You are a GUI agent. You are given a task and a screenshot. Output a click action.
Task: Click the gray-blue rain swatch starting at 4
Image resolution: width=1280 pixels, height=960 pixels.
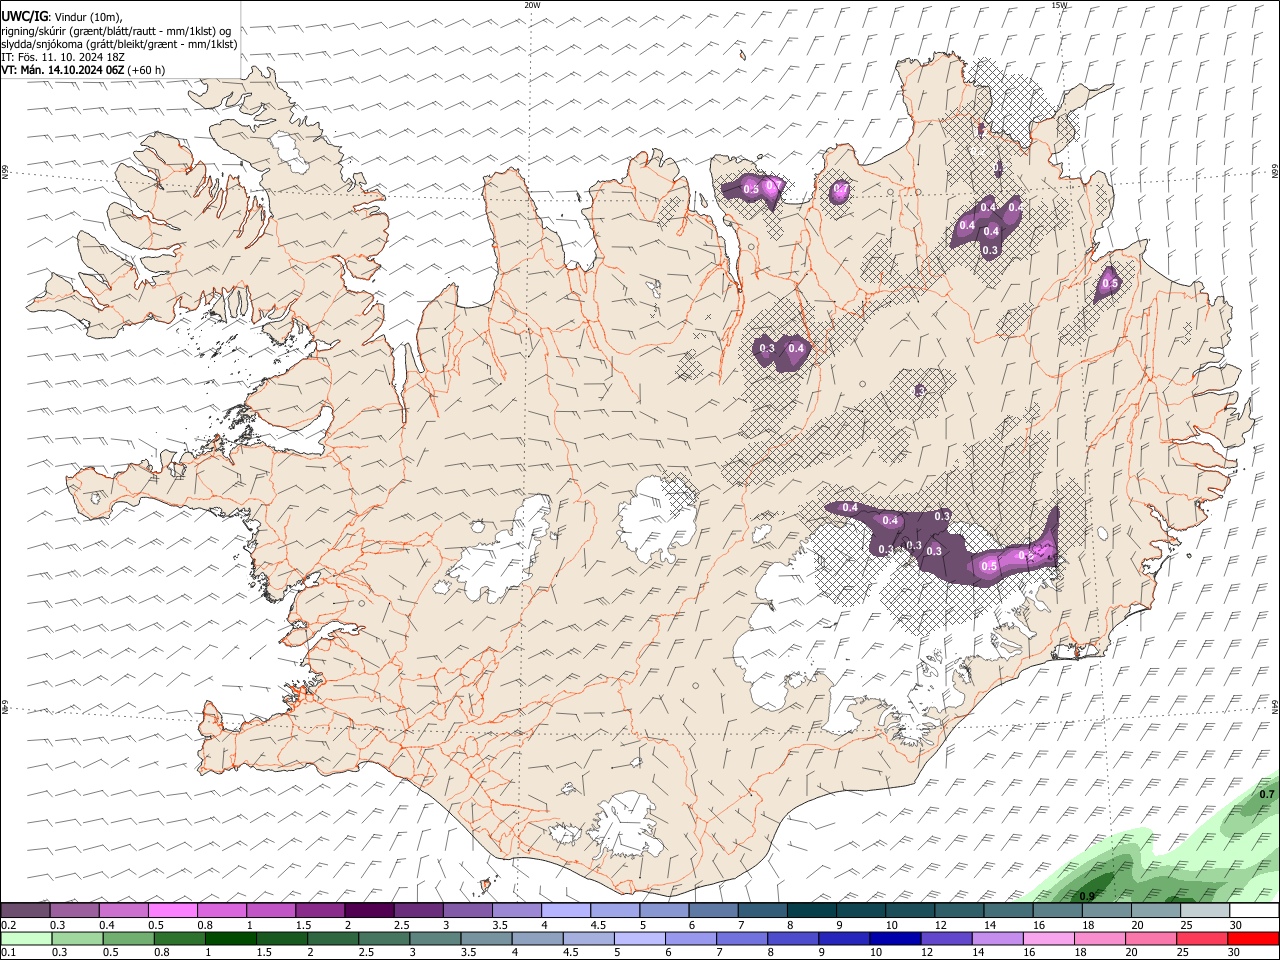pyautogui.click(x=538, y=938)
